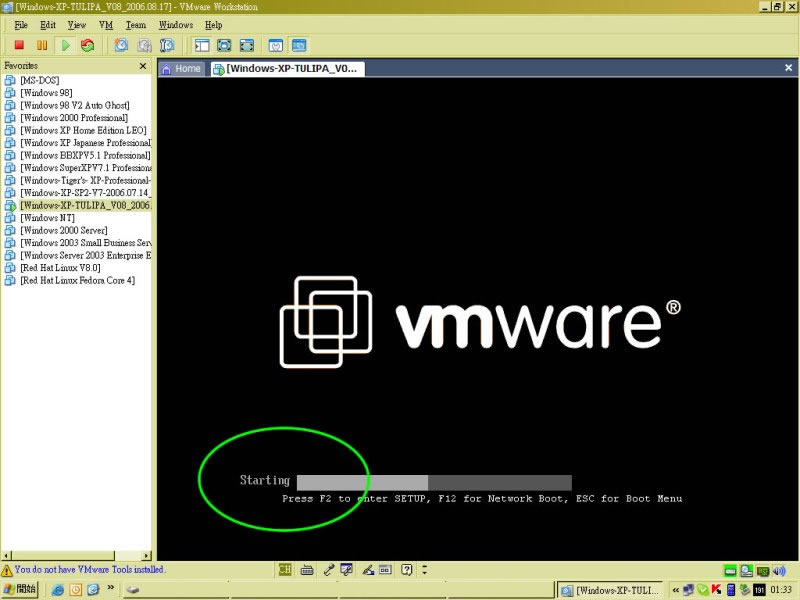Close the Favorites panel
The image size is (800, 600).
pos(143,66)
